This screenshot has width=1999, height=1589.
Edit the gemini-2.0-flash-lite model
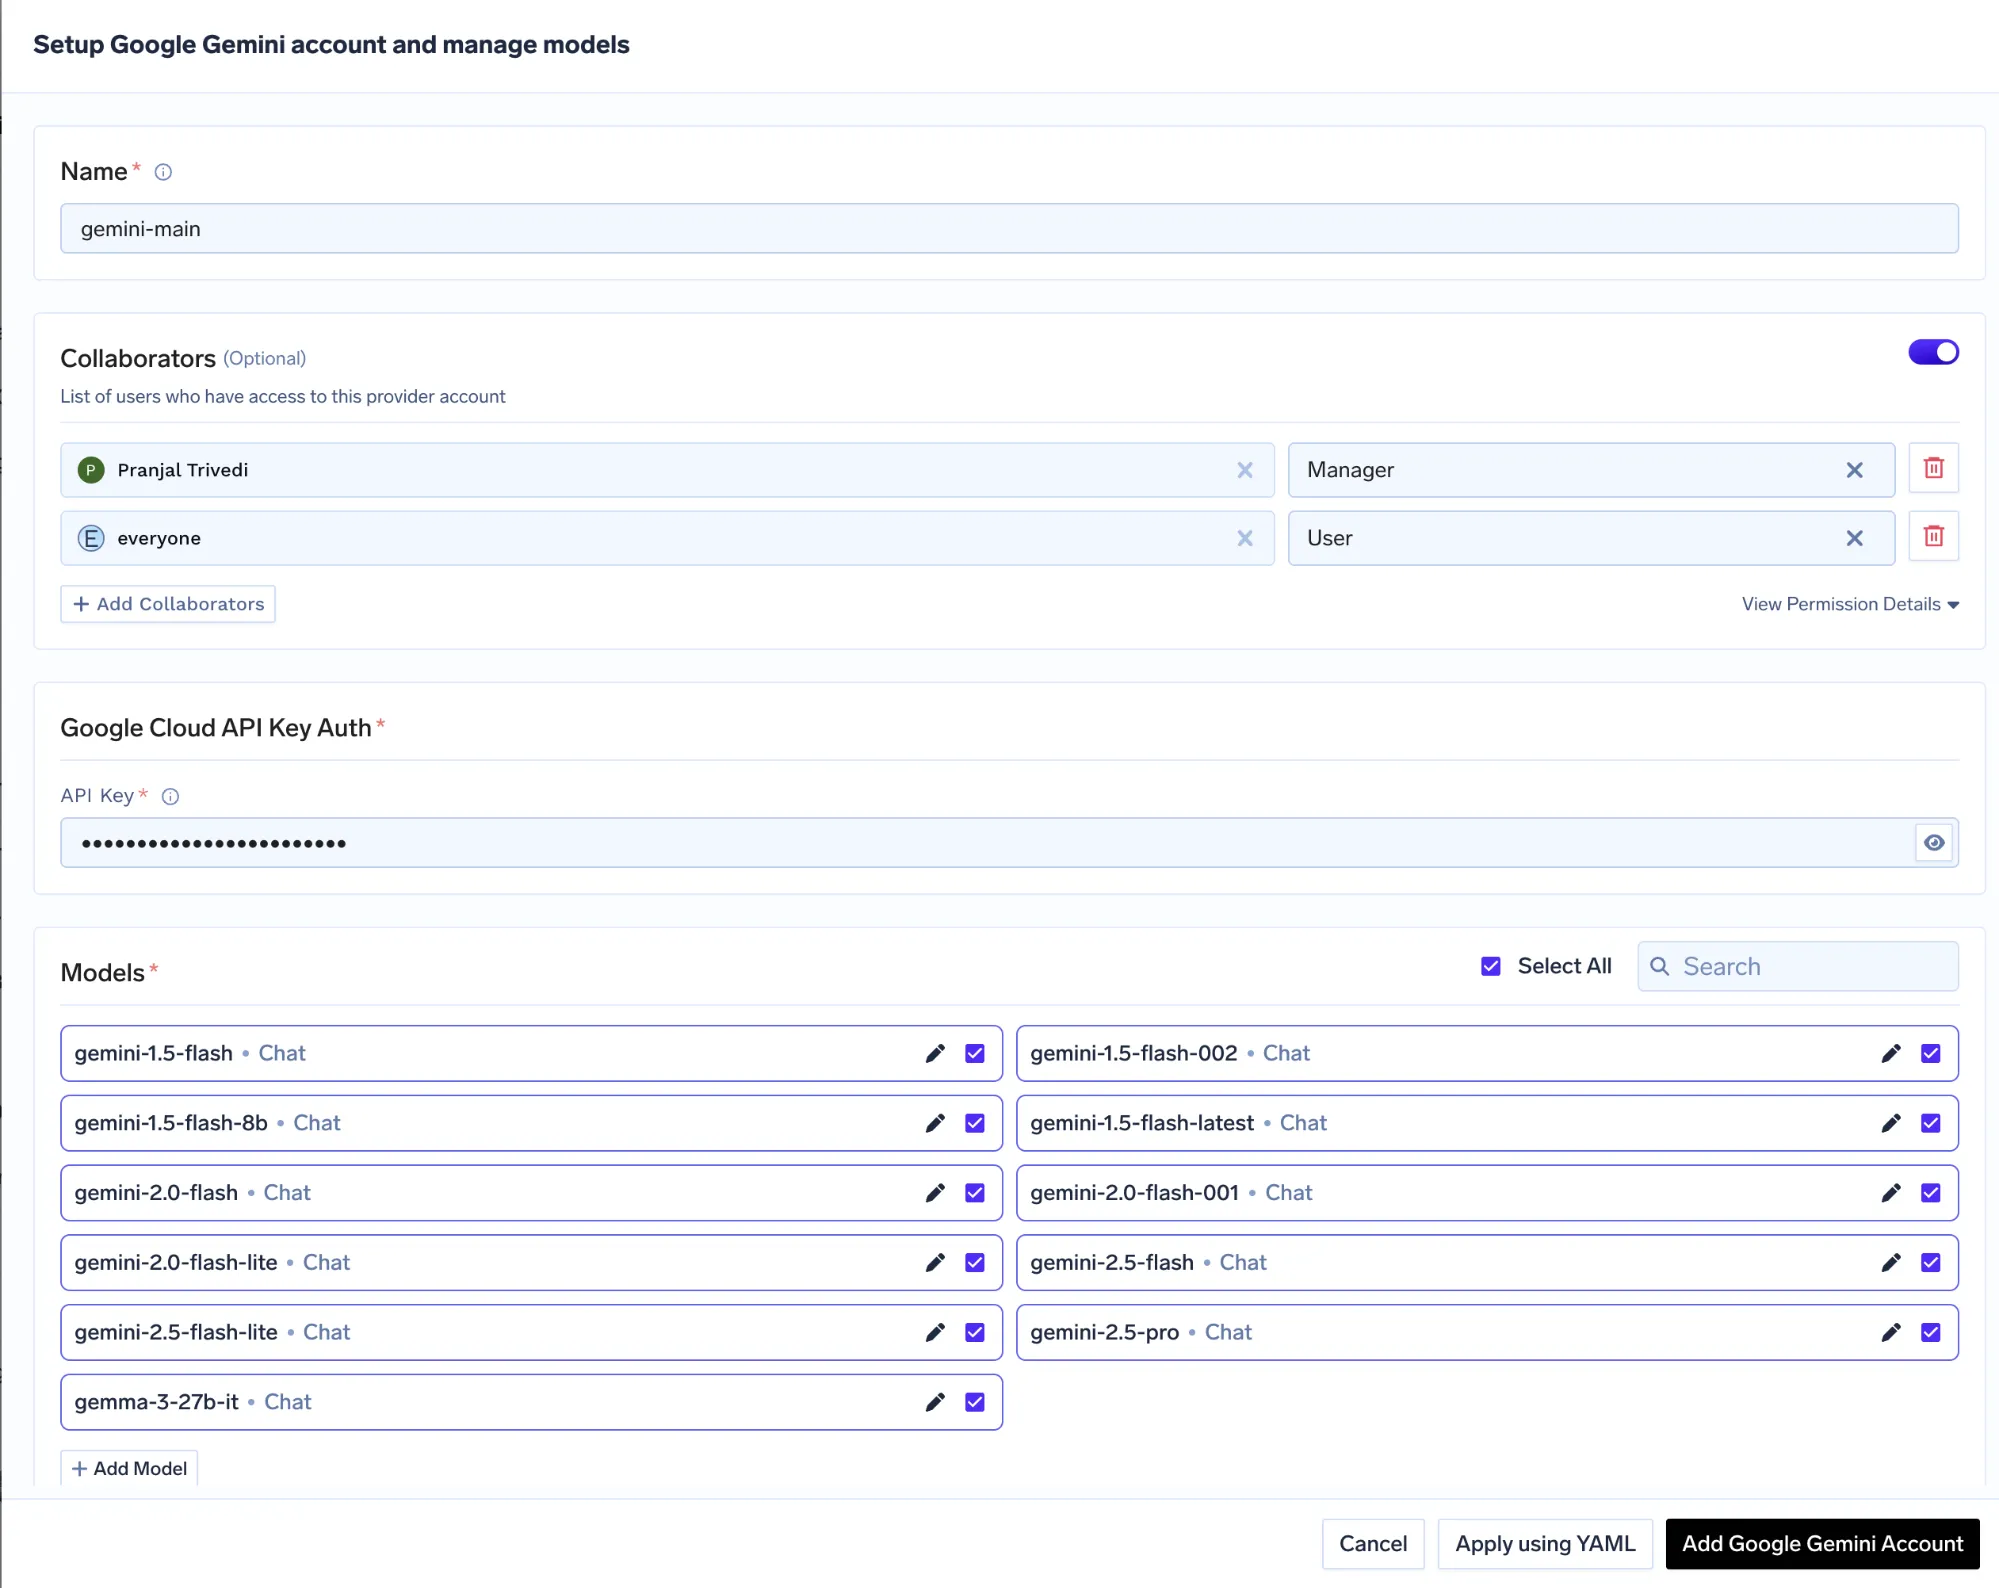[935, 1262]
